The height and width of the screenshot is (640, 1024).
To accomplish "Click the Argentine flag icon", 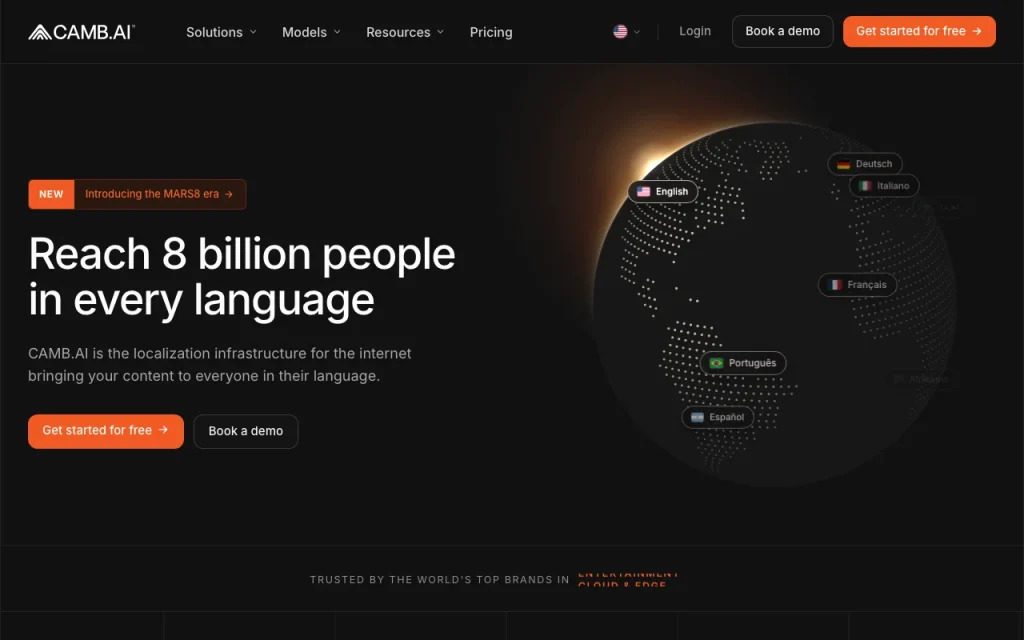I will tap(697, 417).
